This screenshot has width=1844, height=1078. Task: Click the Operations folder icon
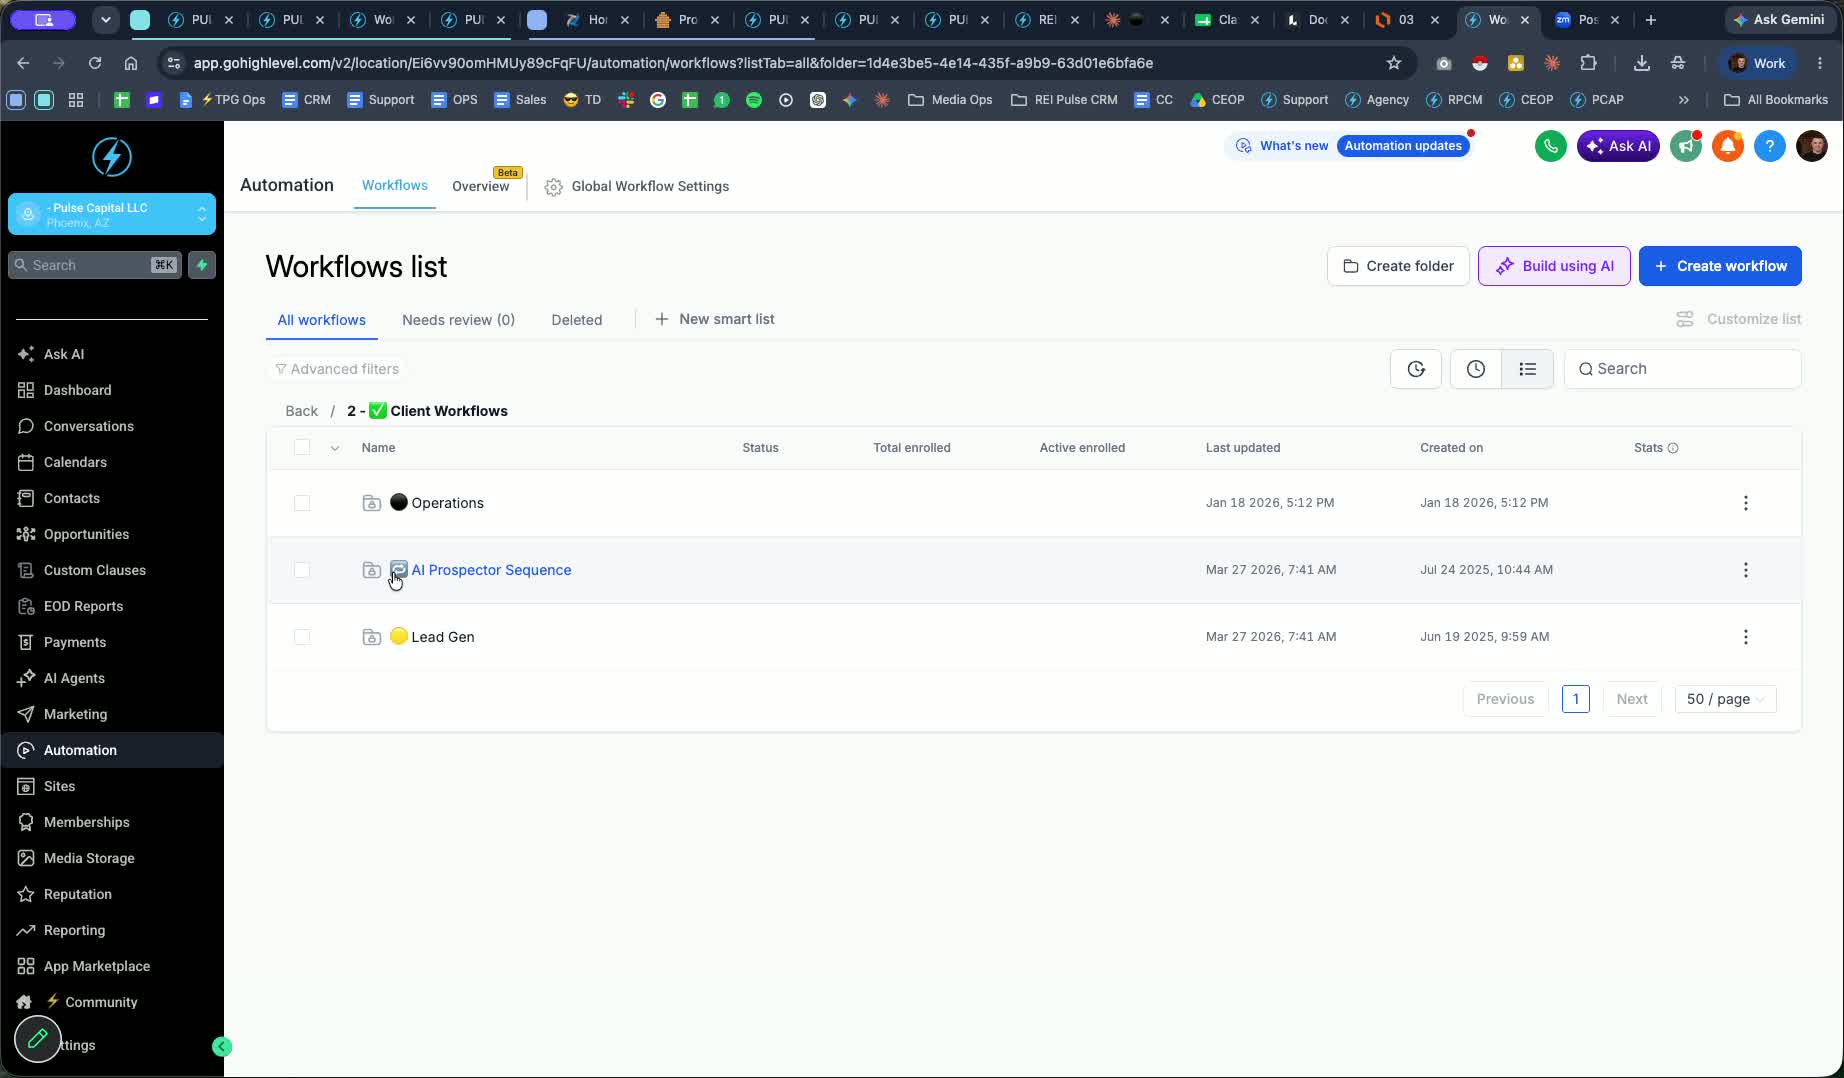point(371,503)
